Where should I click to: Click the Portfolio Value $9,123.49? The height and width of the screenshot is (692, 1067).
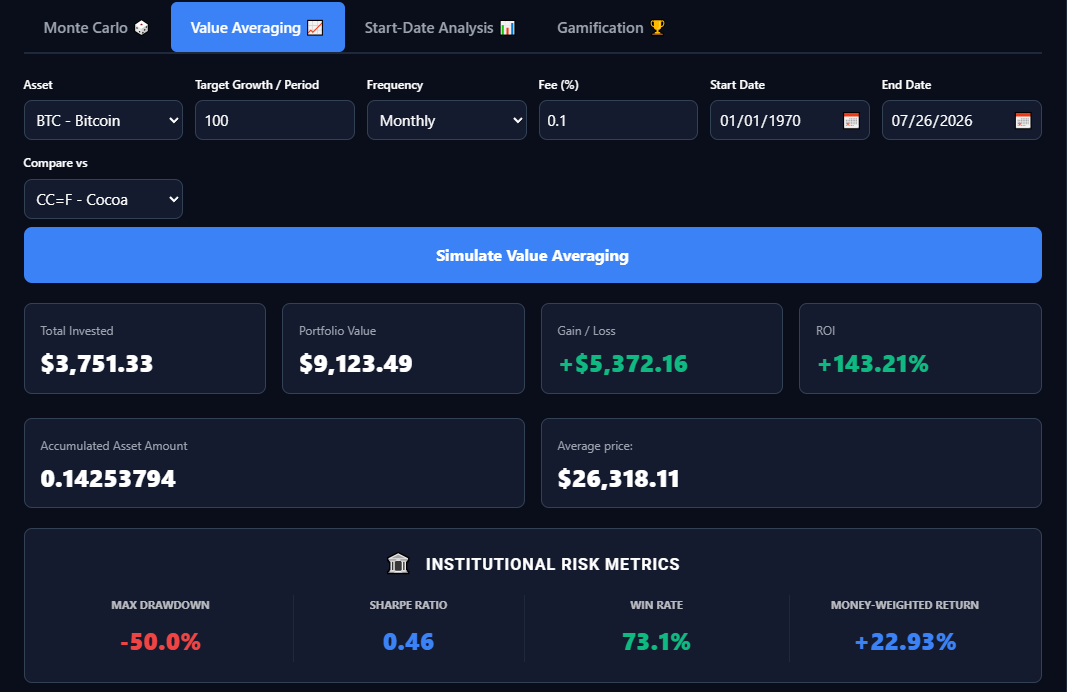(356, 363)
